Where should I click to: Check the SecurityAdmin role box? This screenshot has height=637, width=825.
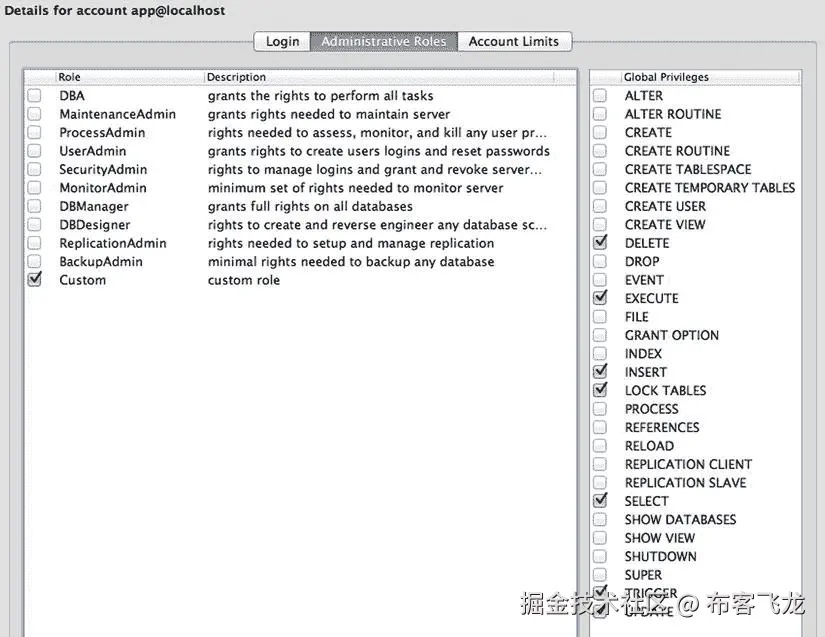point(34,169)
